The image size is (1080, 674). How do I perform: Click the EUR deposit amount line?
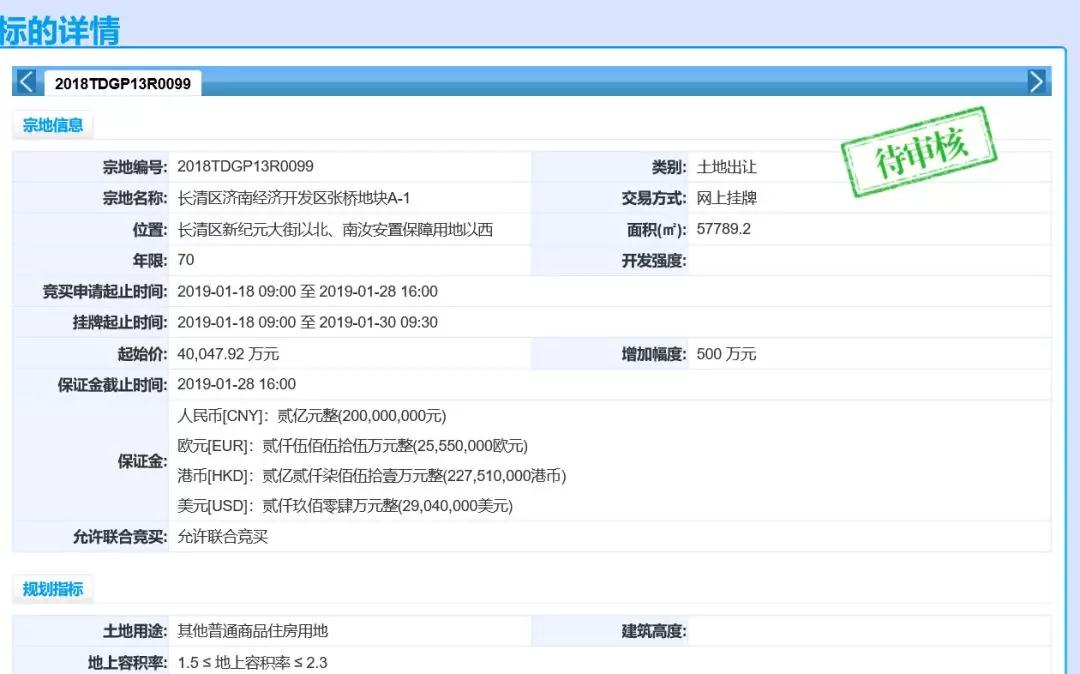(352, 446)
